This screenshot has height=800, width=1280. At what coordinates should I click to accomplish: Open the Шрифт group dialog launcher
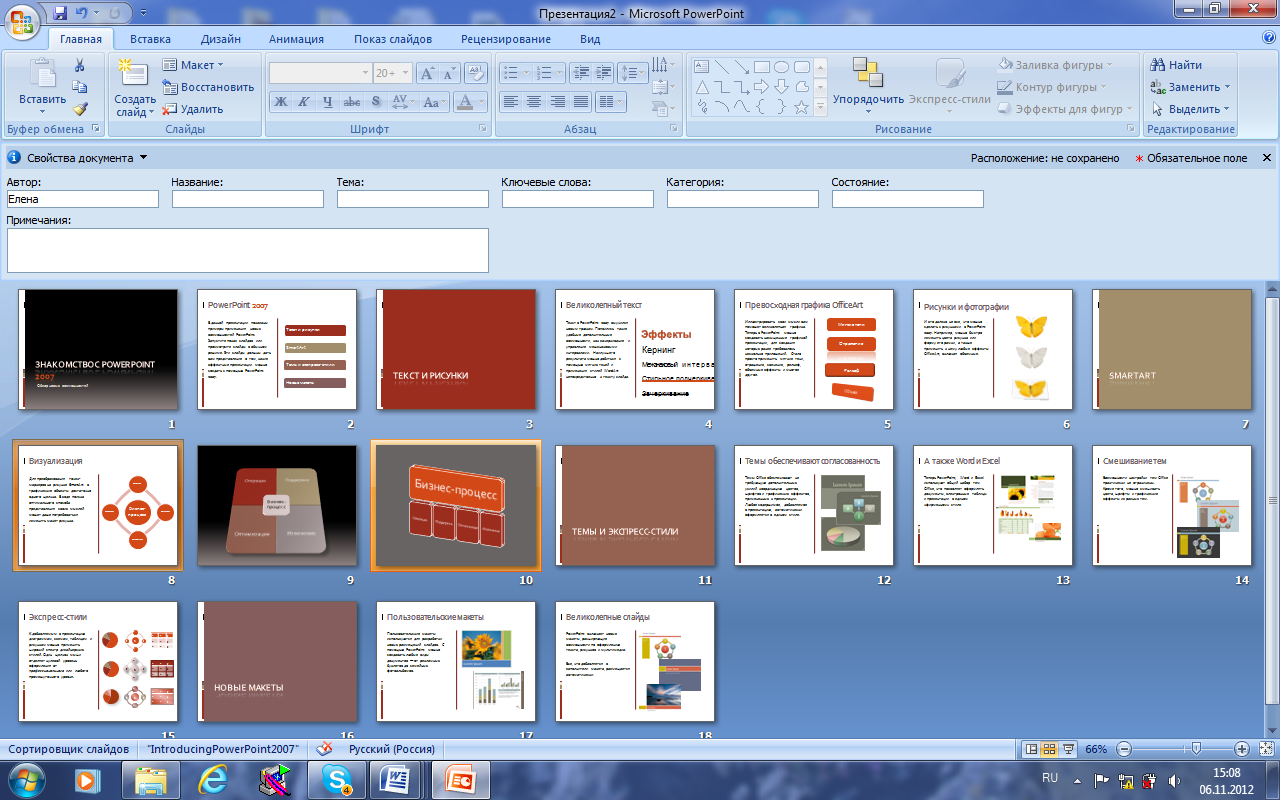pyautogui.click(x=482, y=129)
